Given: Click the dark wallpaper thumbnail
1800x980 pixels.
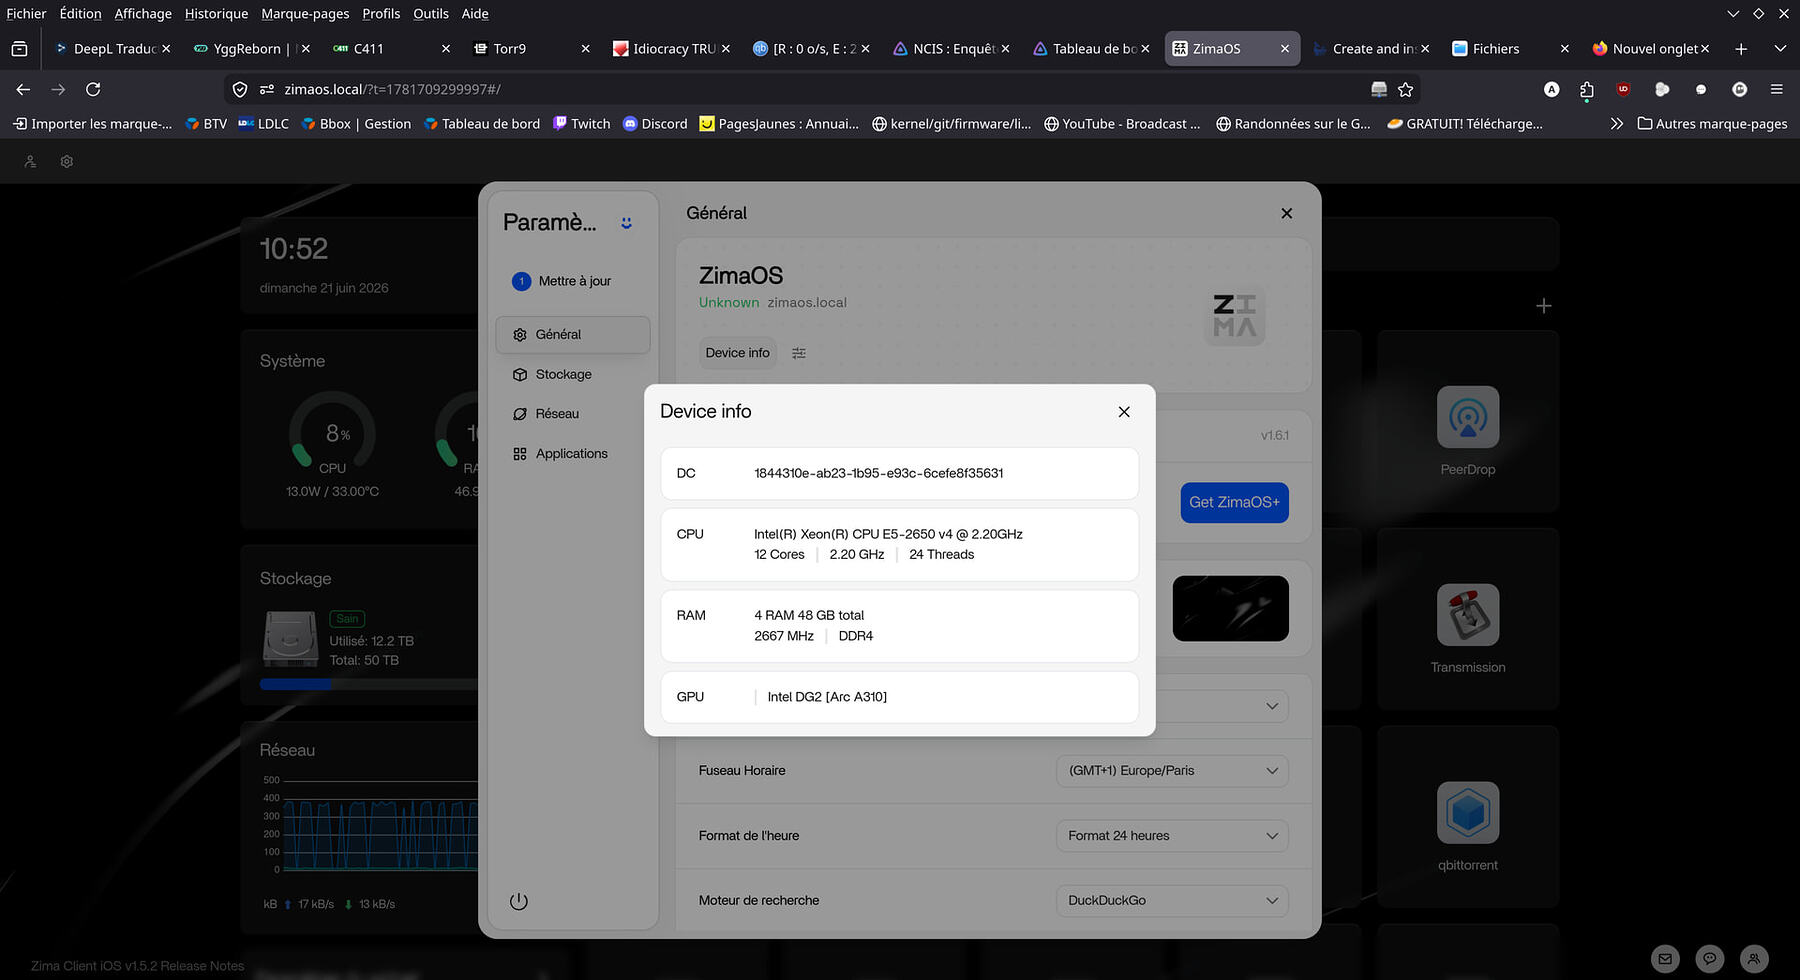Looking at the screenshot, I should (x=1230, y=608).
